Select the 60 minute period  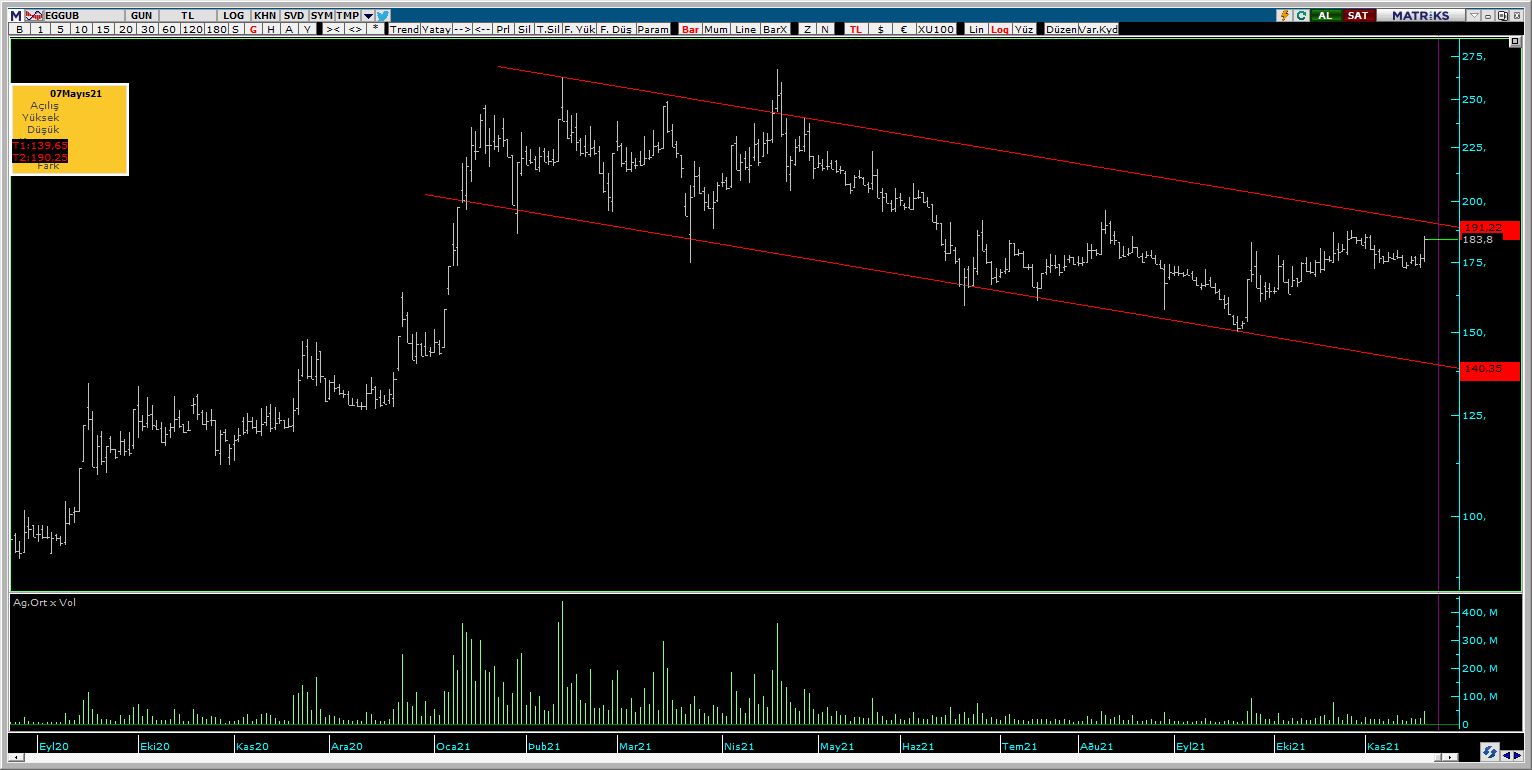click(x=169, y=30)
